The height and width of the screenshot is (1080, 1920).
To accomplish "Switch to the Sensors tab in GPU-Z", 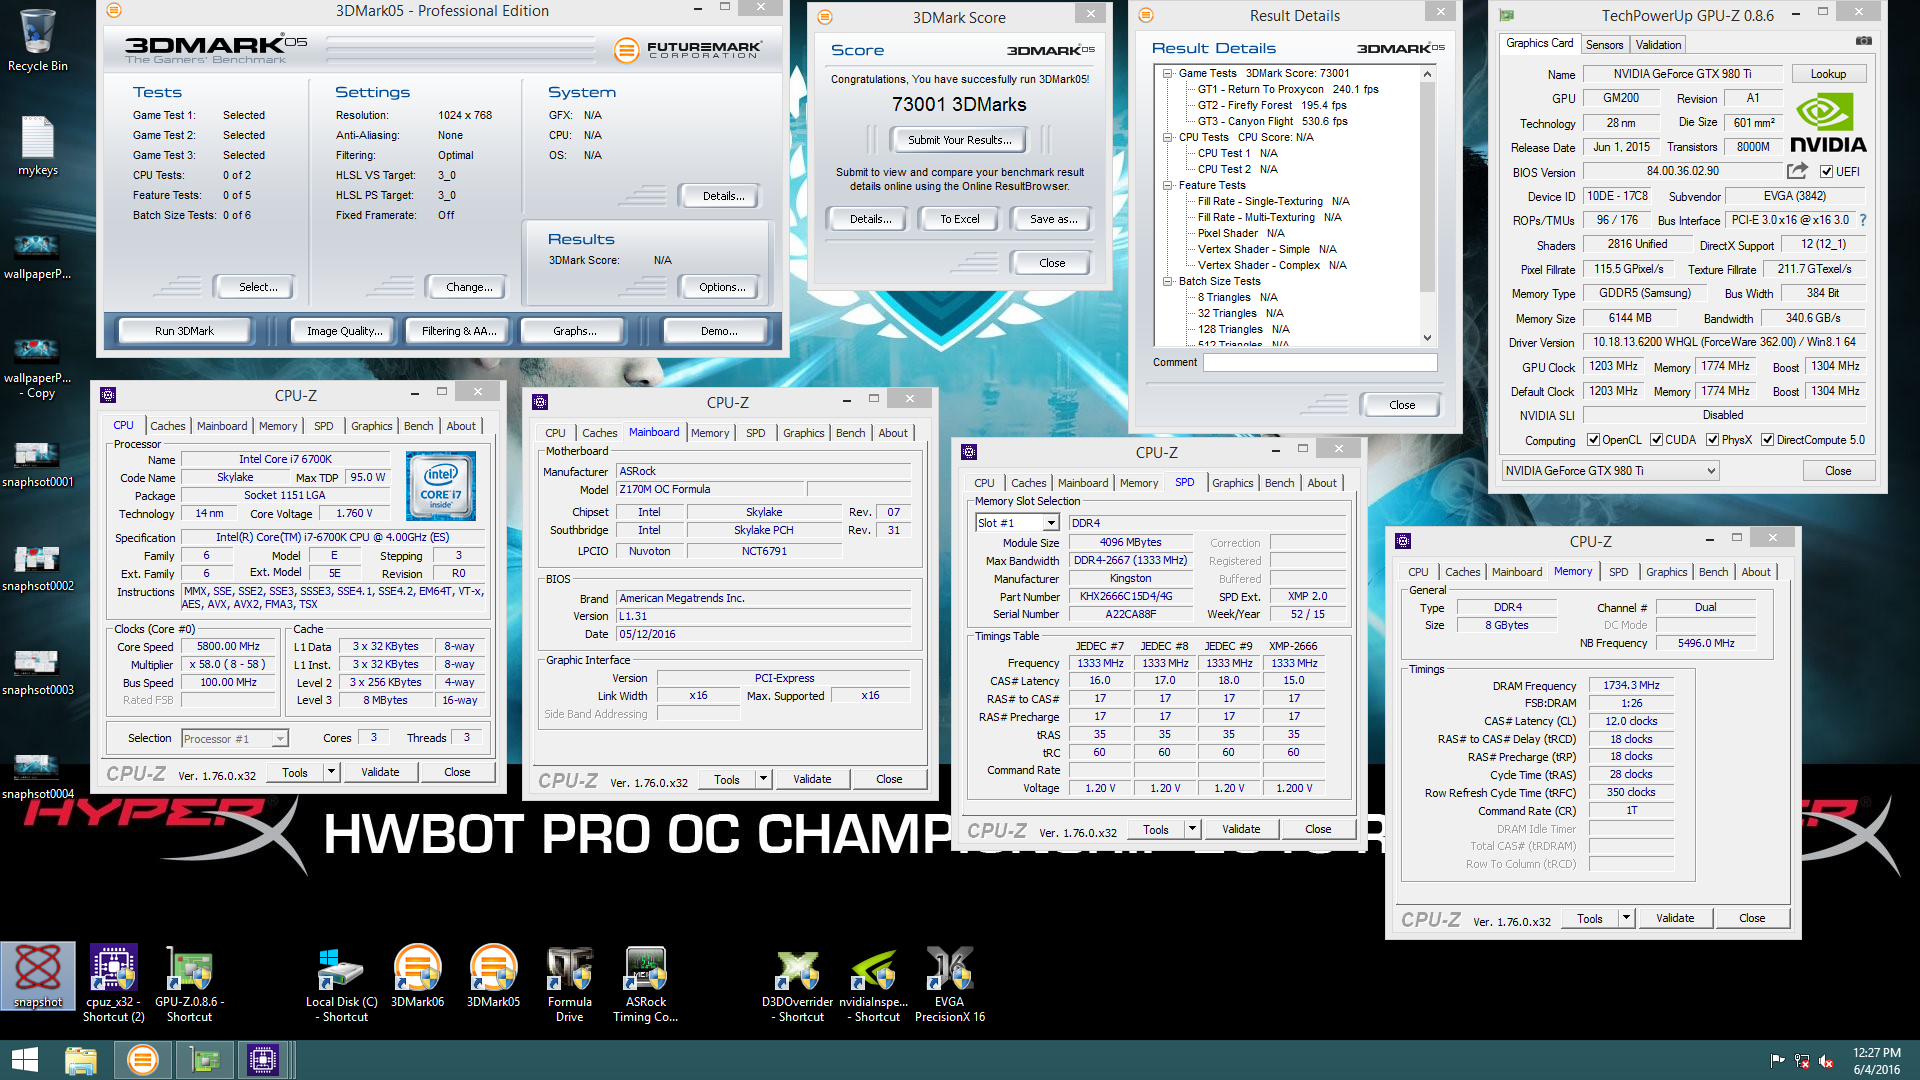I will click(x=1604, y=45).
